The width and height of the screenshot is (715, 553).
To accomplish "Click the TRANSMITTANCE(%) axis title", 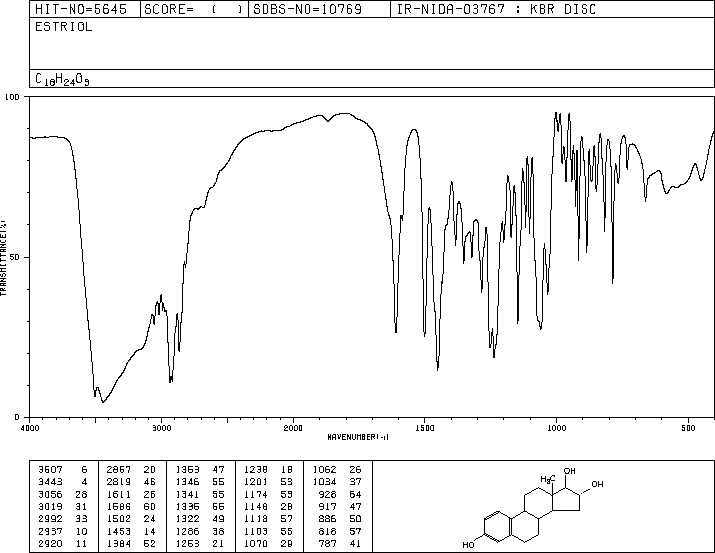I will [x=3, y=258].
